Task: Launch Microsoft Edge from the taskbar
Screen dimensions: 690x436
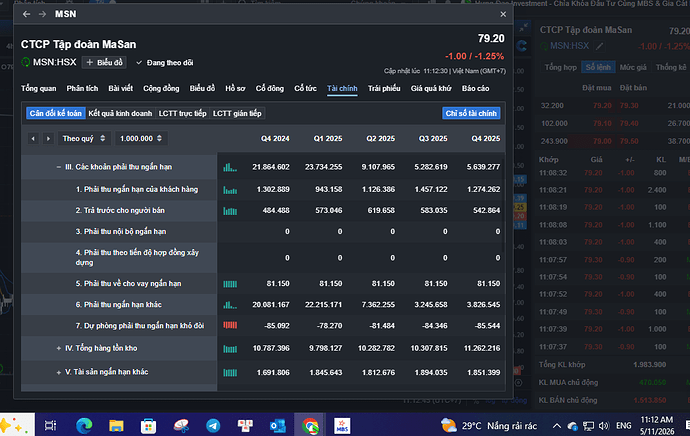Action: click(84, 425)
